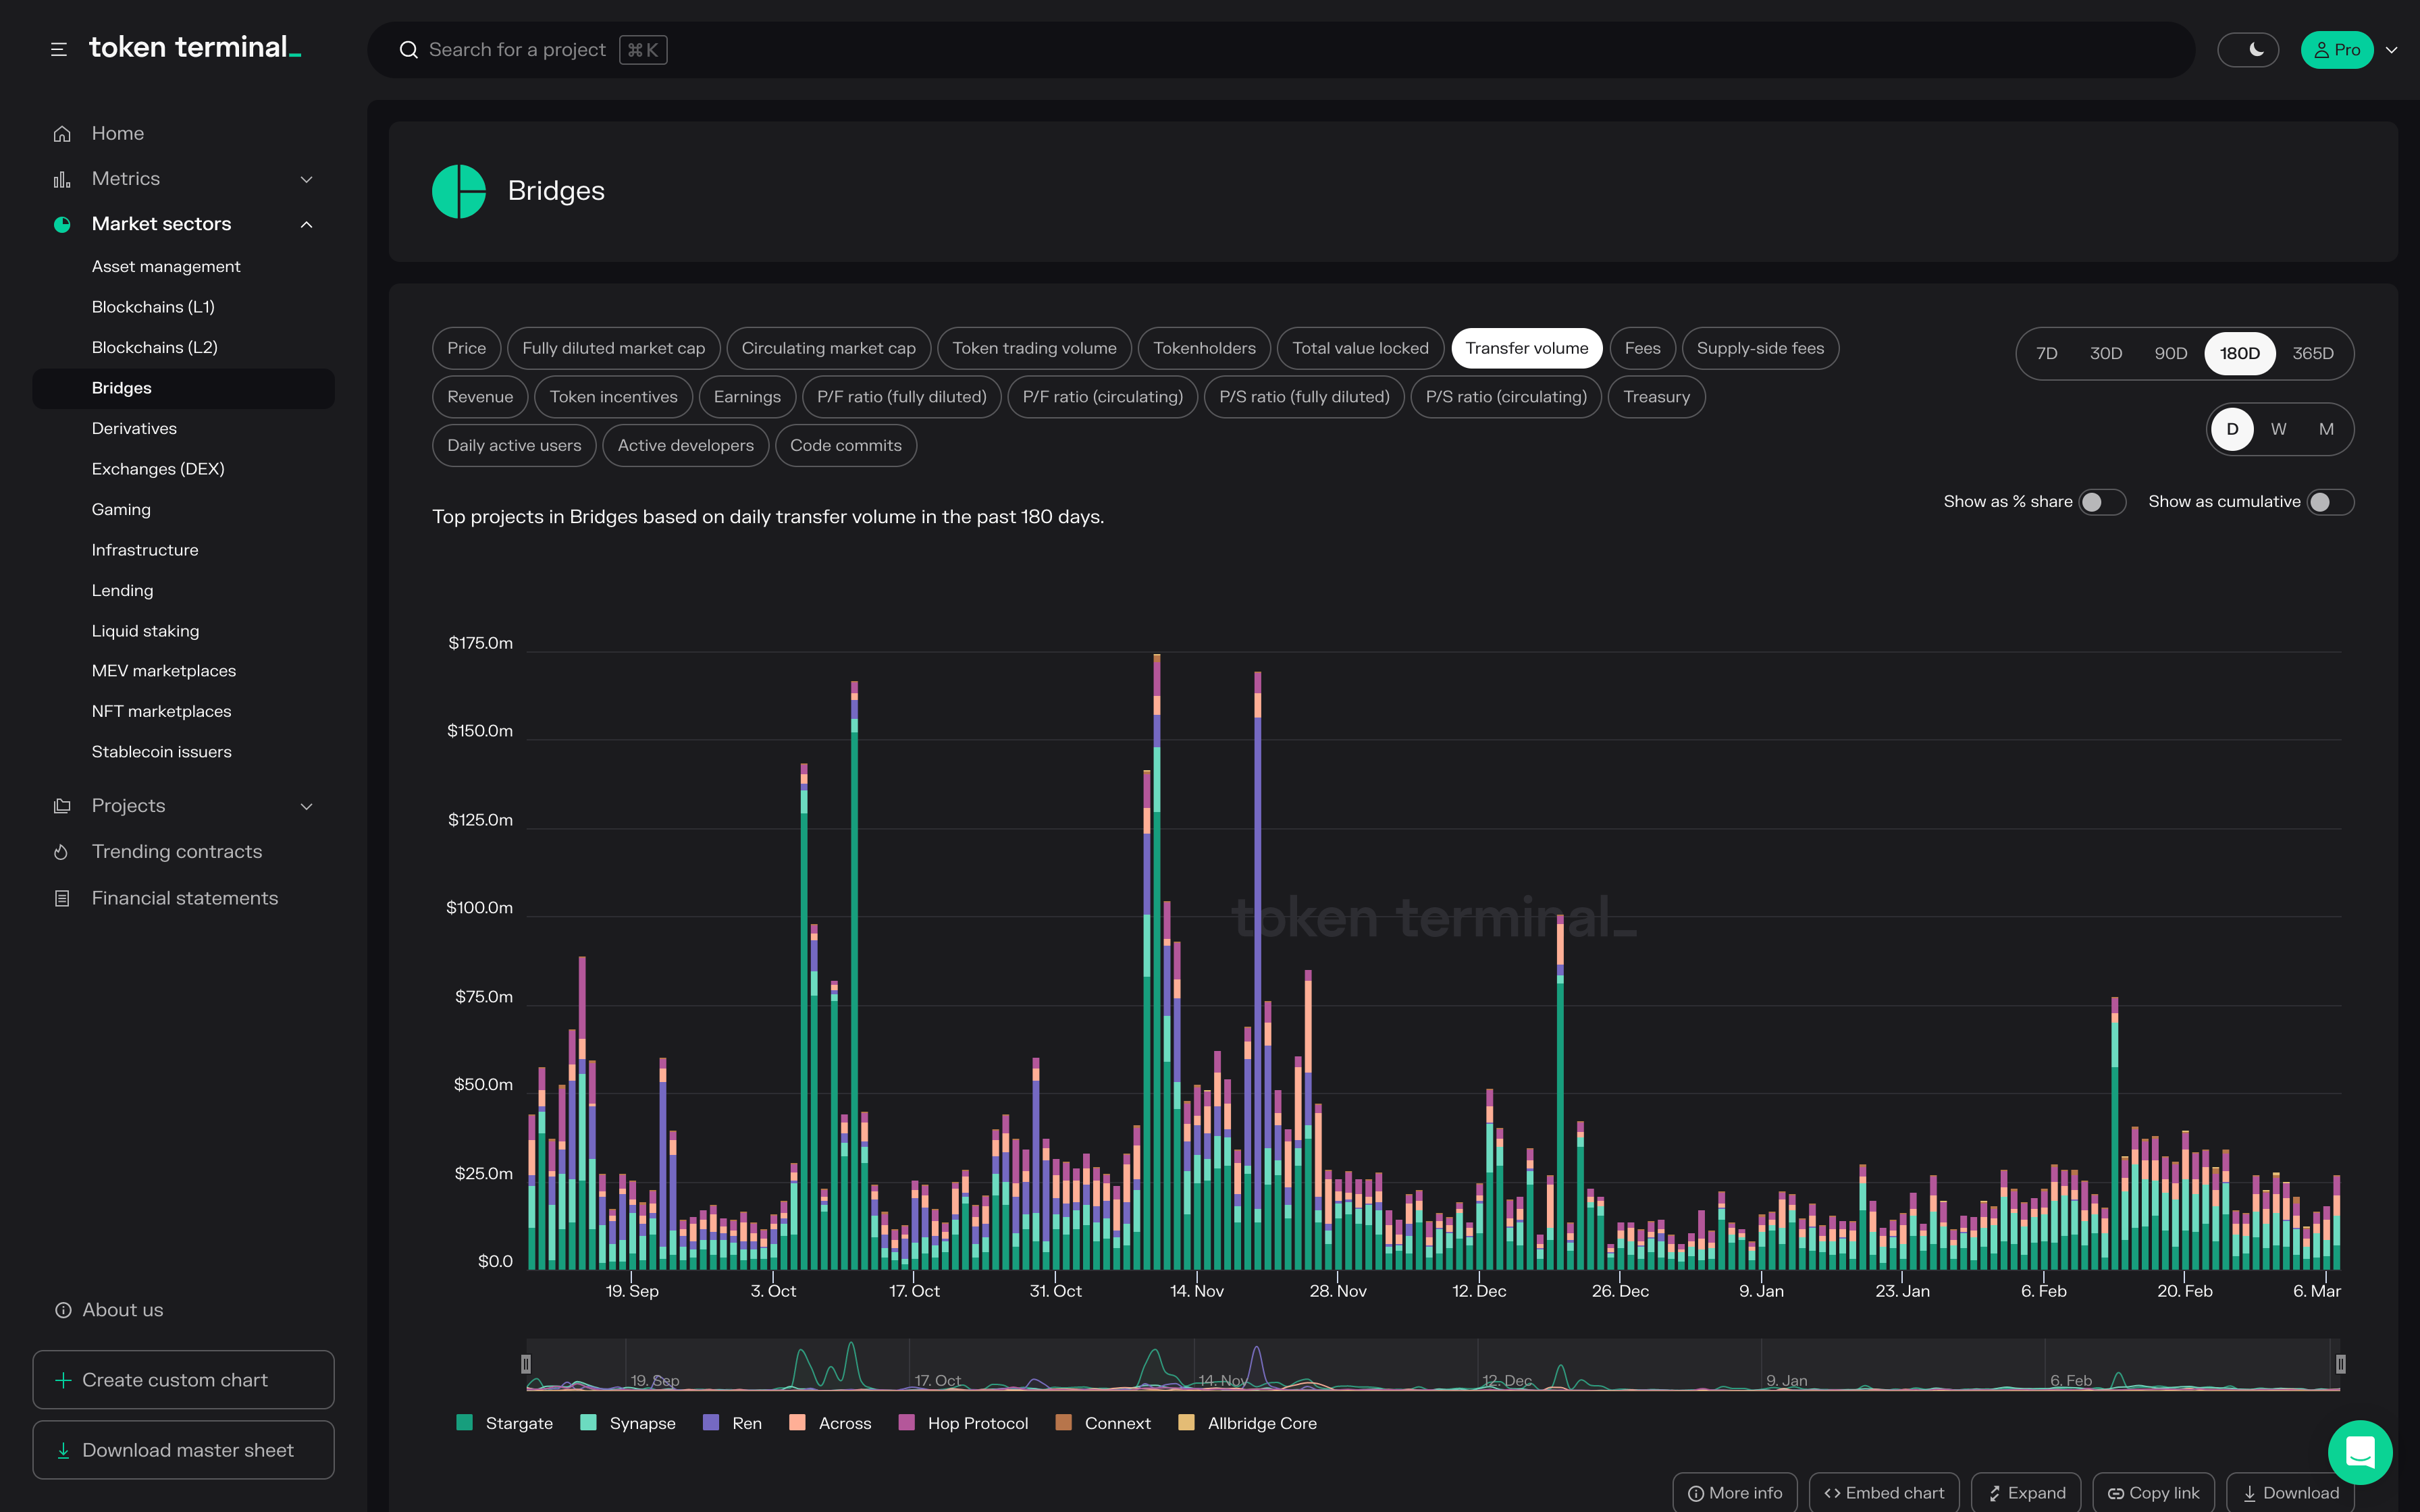2420x1512 pixels.
Task: Click the Embed chart button
Action: pyautogui.click(x=1884, y=1492)
